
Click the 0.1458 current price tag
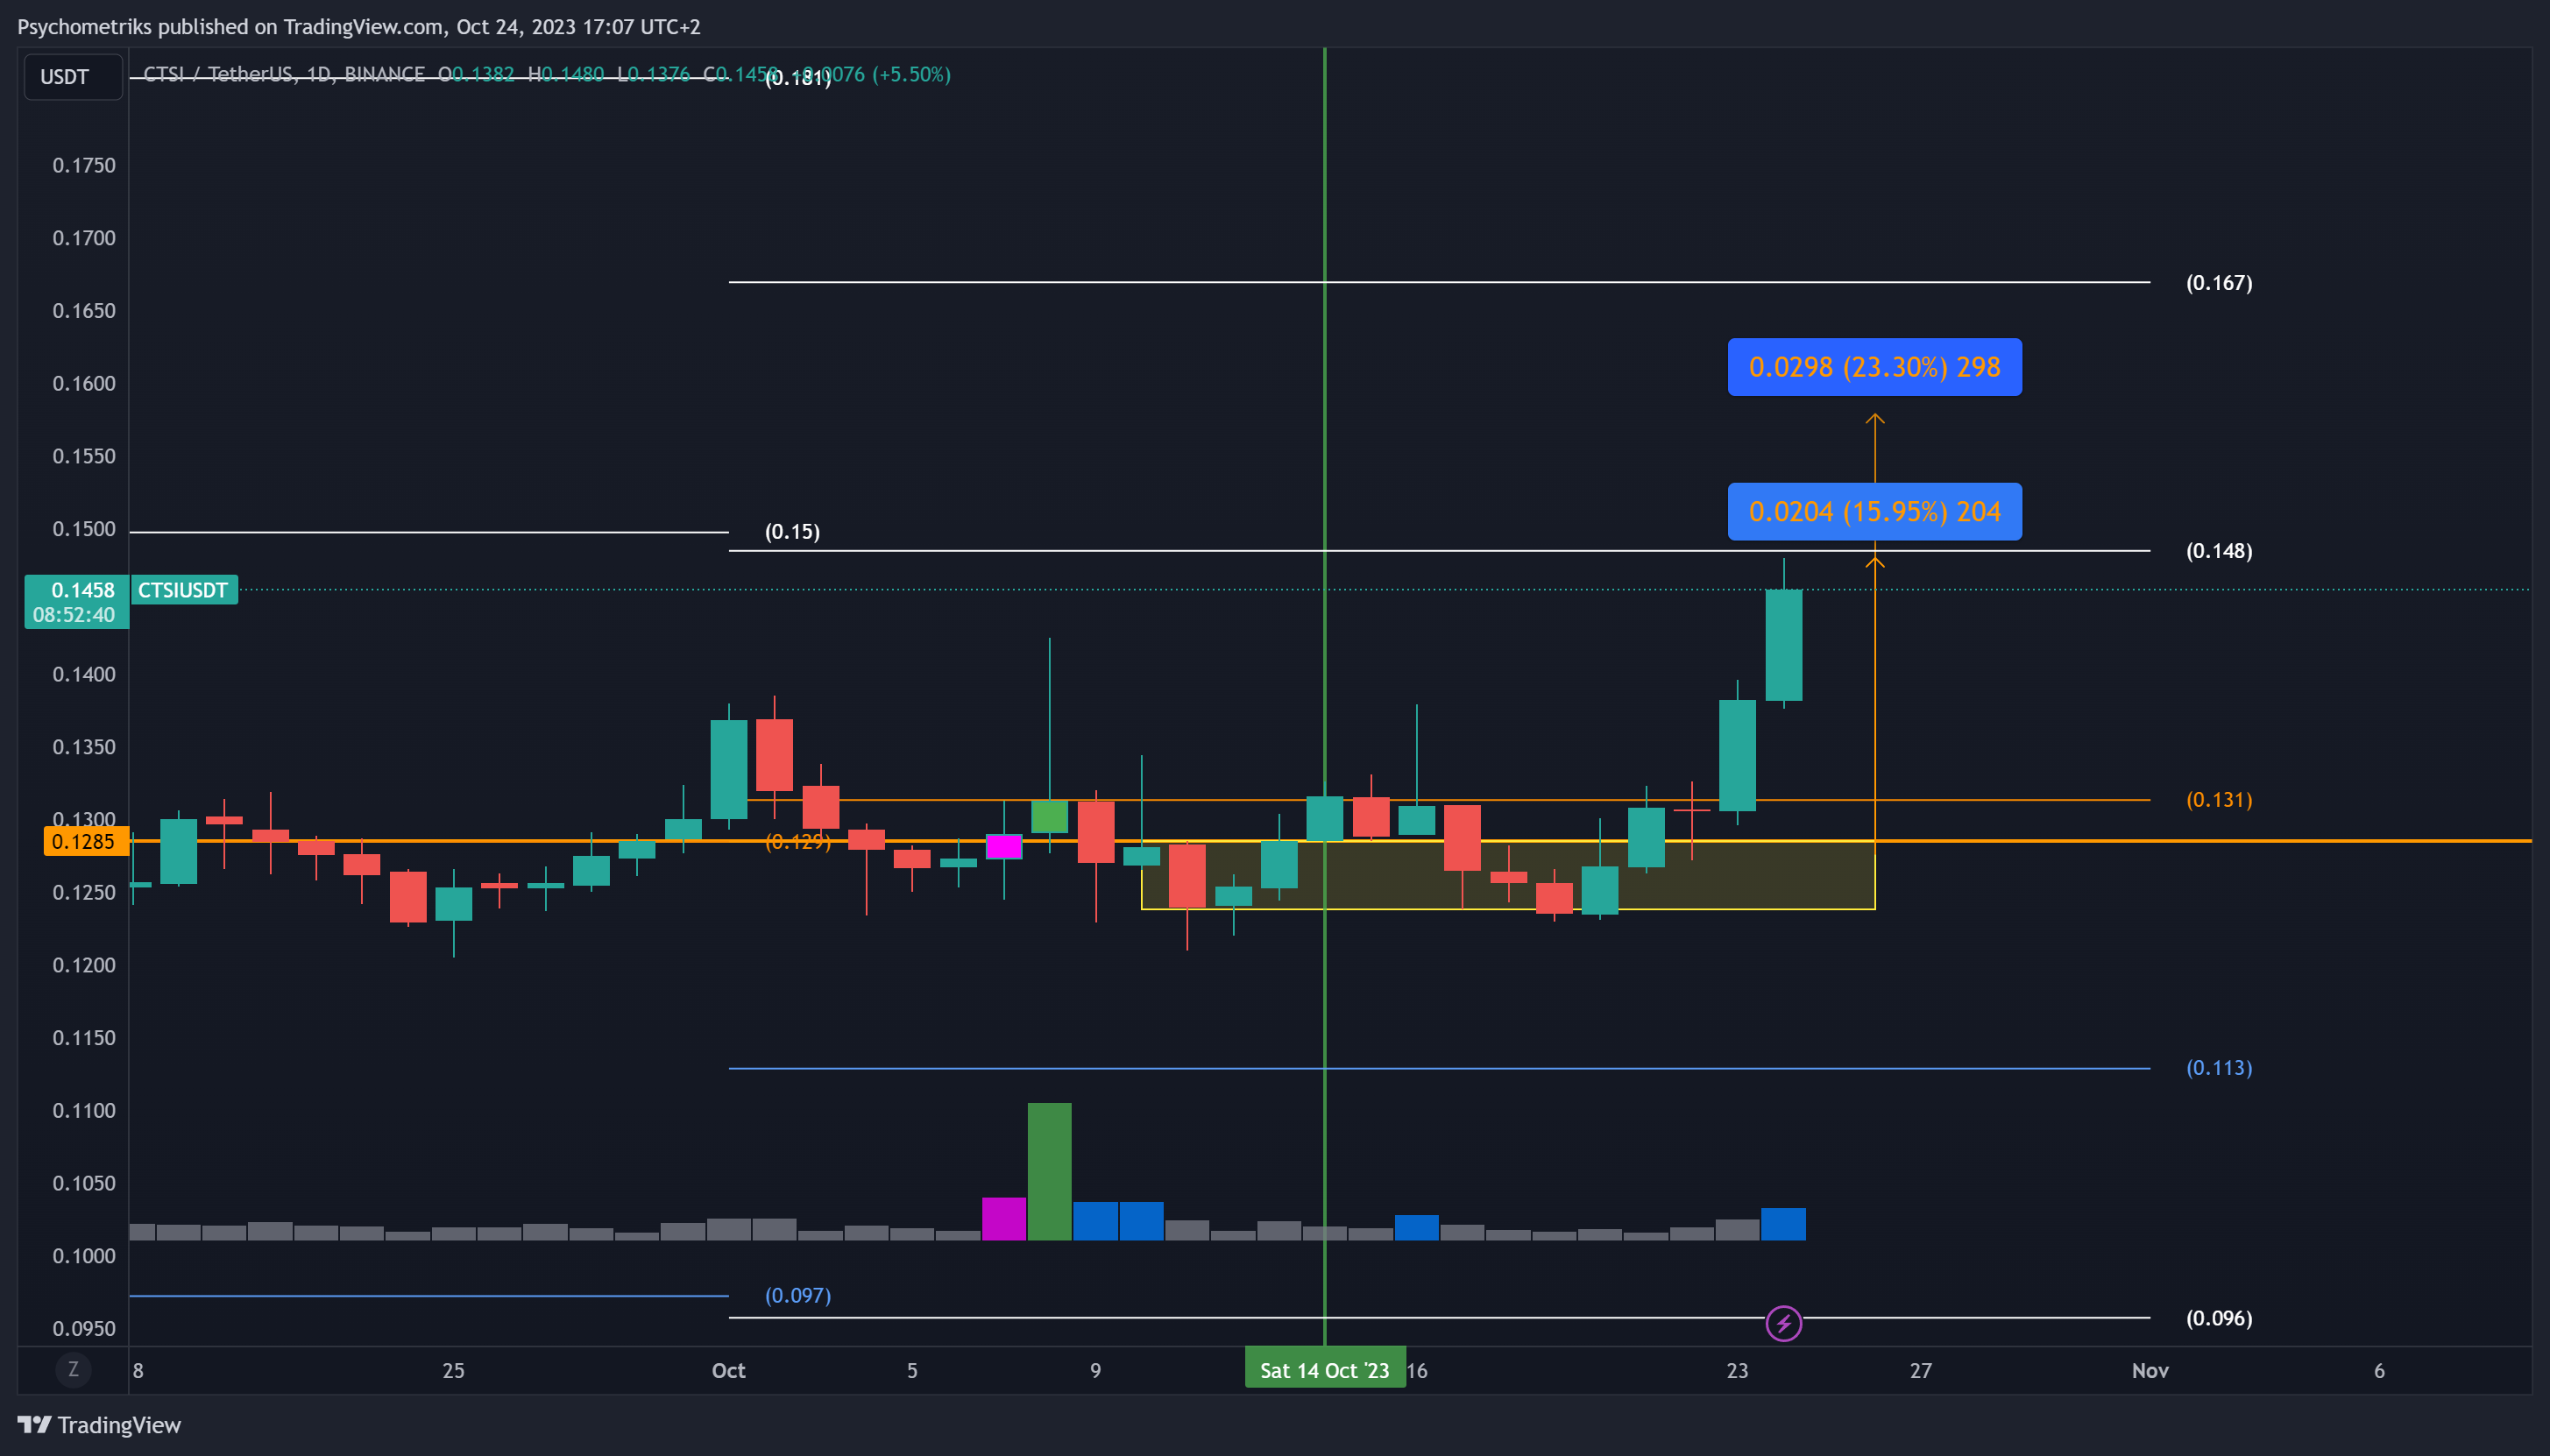pyautogui.click(x=77, y=590)
